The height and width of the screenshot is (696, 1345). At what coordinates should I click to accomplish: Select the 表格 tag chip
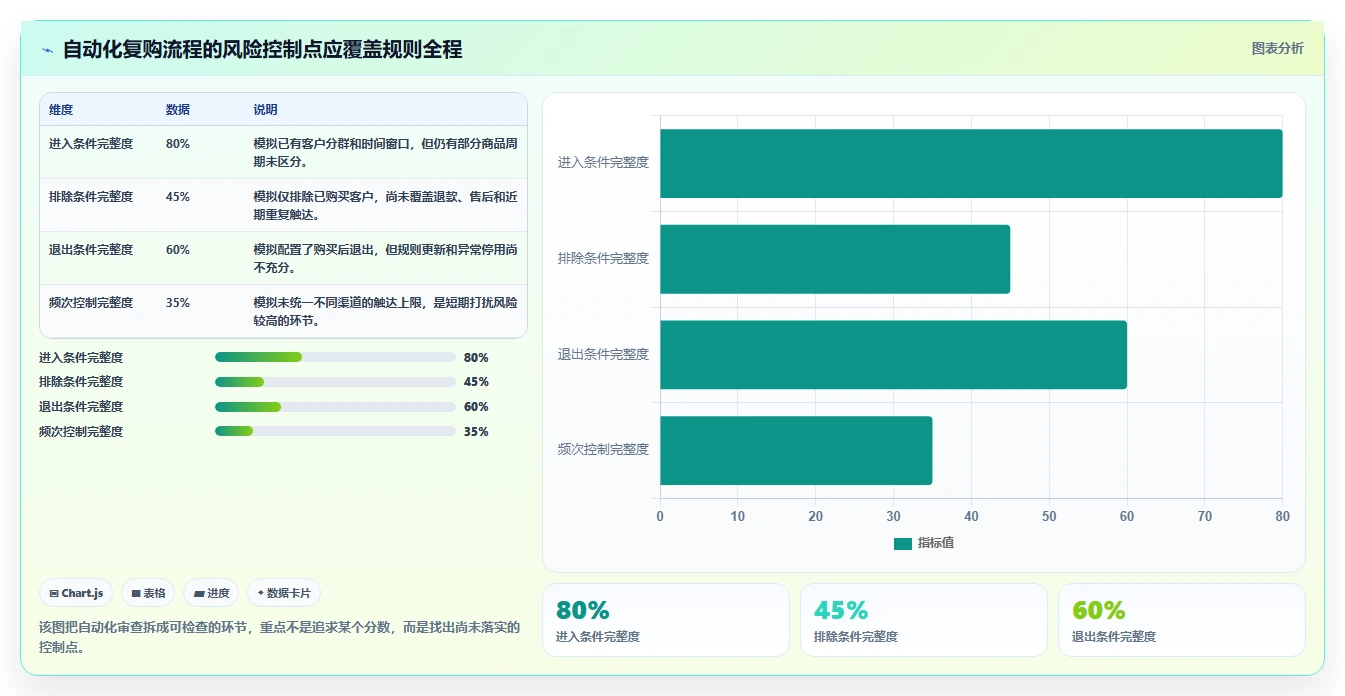(148, 593)
